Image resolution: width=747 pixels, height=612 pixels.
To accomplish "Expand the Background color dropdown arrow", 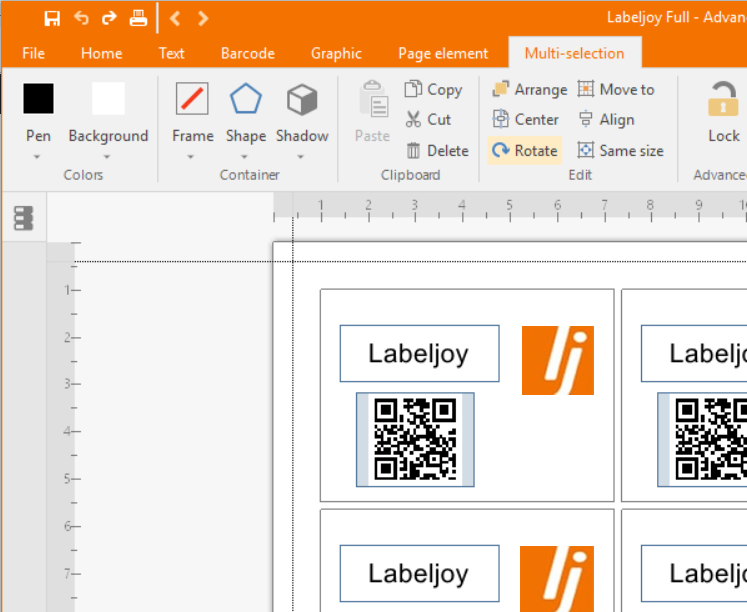I will click(107, 157).
